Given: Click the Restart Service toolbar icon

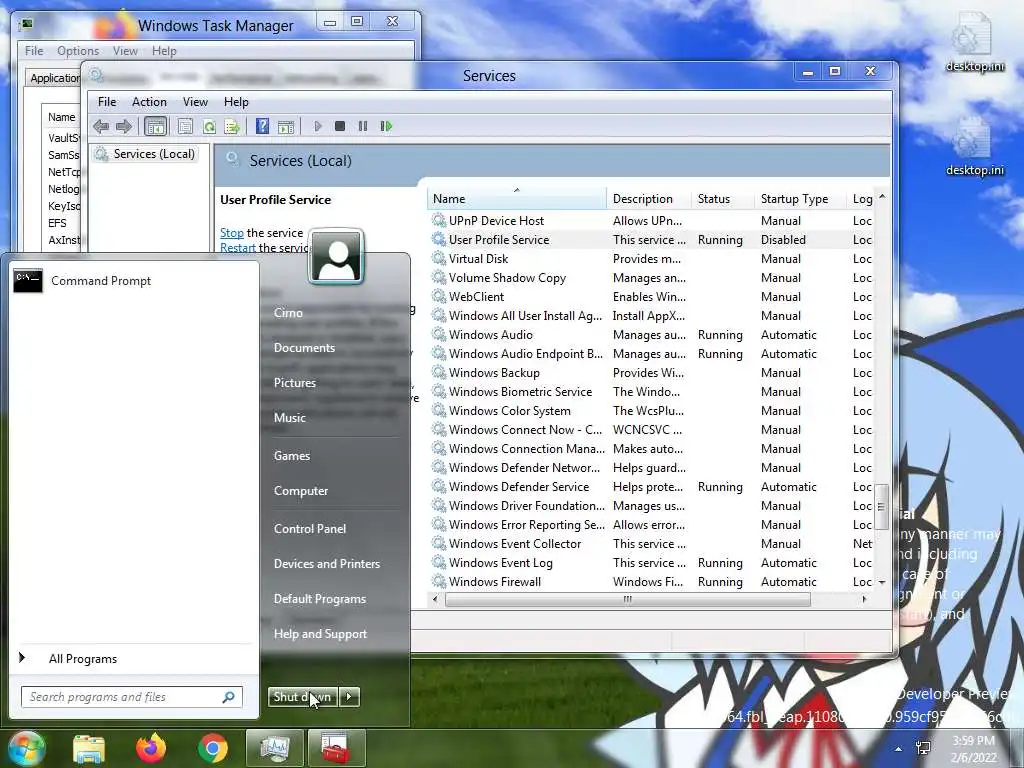Looking at the screenshot, I should pos(386,126).
